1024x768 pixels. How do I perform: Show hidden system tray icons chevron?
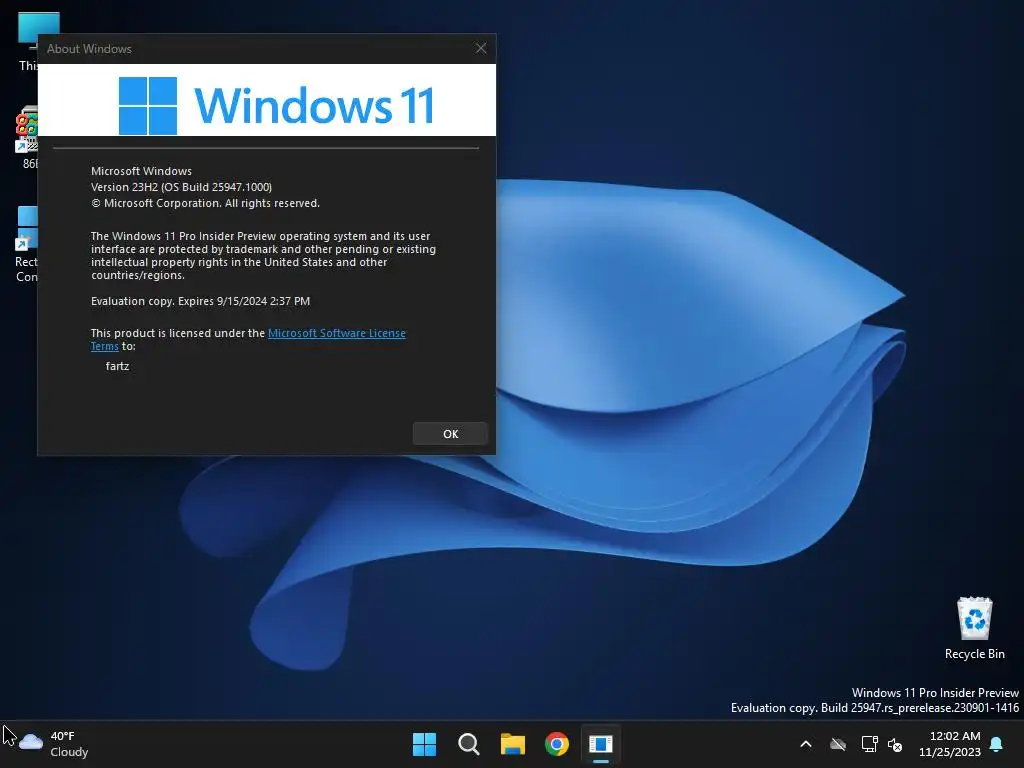pos(806,744)
